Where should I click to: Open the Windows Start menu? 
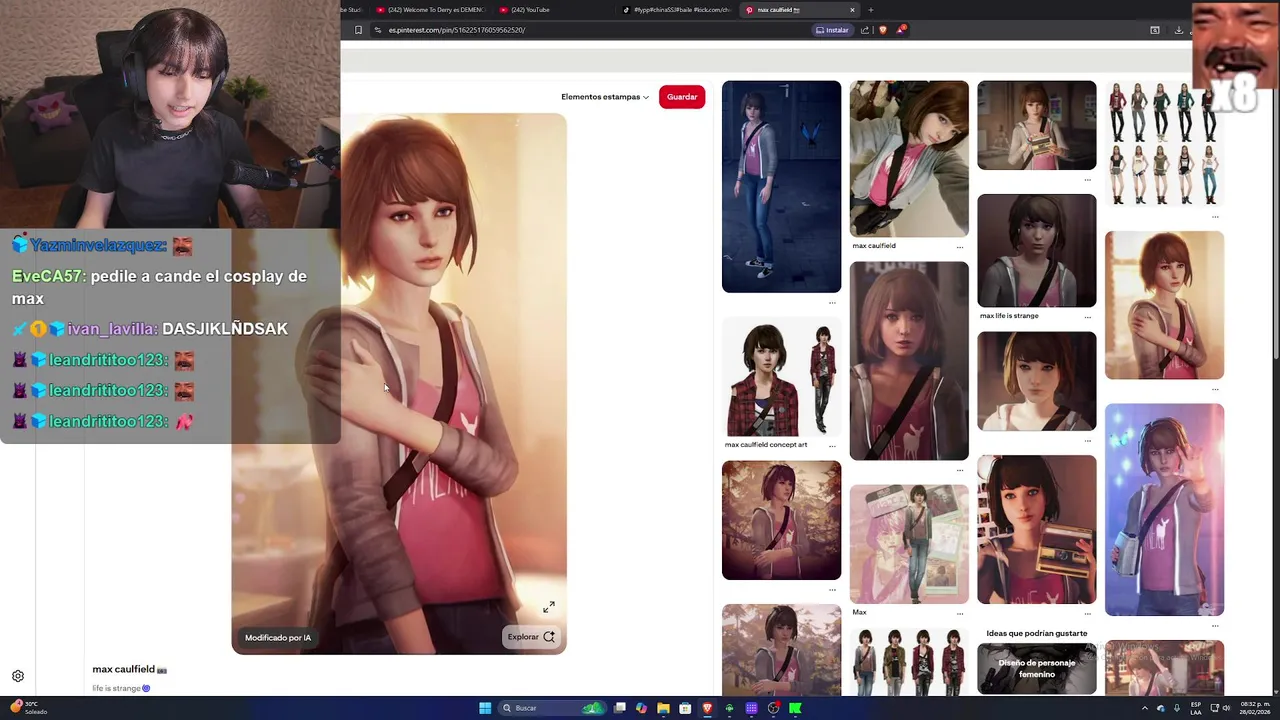(x=485, y=708)
